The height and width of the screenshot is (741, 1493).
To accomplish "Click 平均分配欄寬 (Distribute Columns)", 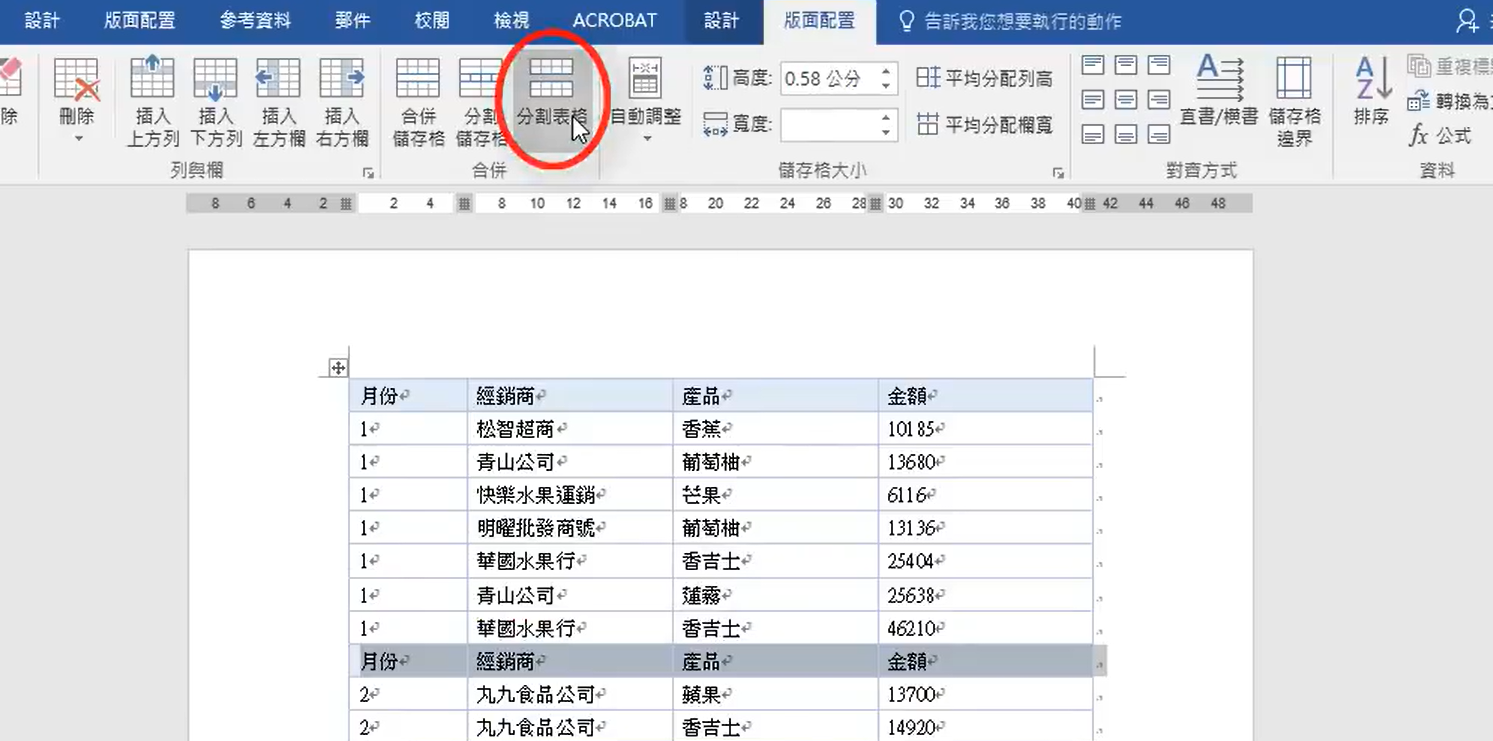I will coord(985,125).
